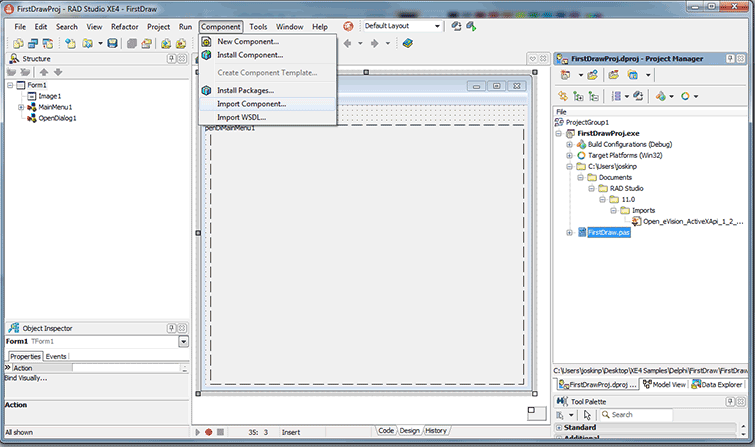This screenshot has width=755, height=447.
Task: Switch to the Events tab
Action: point(56,356)
